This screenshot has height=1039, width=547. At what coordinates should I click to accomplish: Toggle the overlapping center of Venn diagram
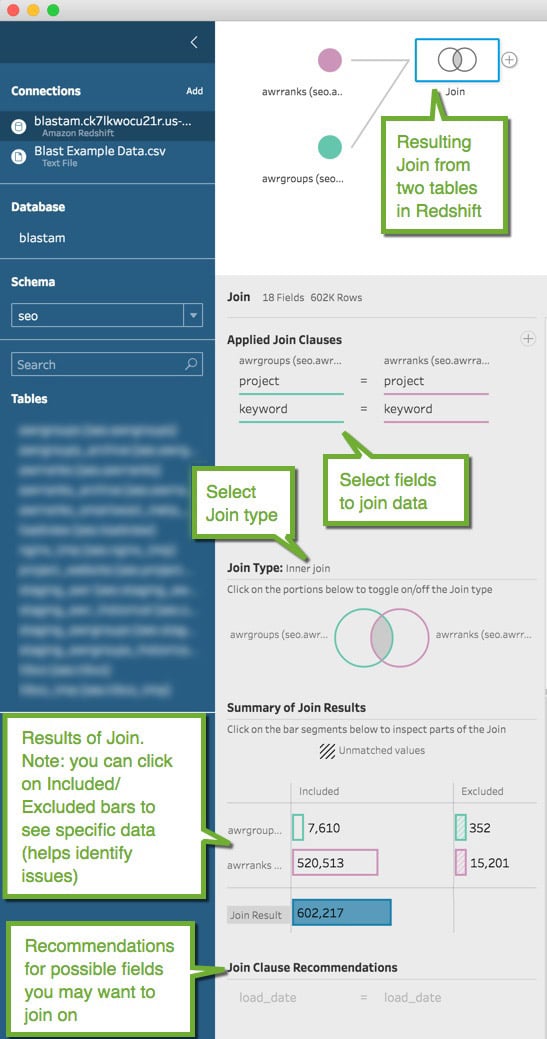(x=382, y=637)
